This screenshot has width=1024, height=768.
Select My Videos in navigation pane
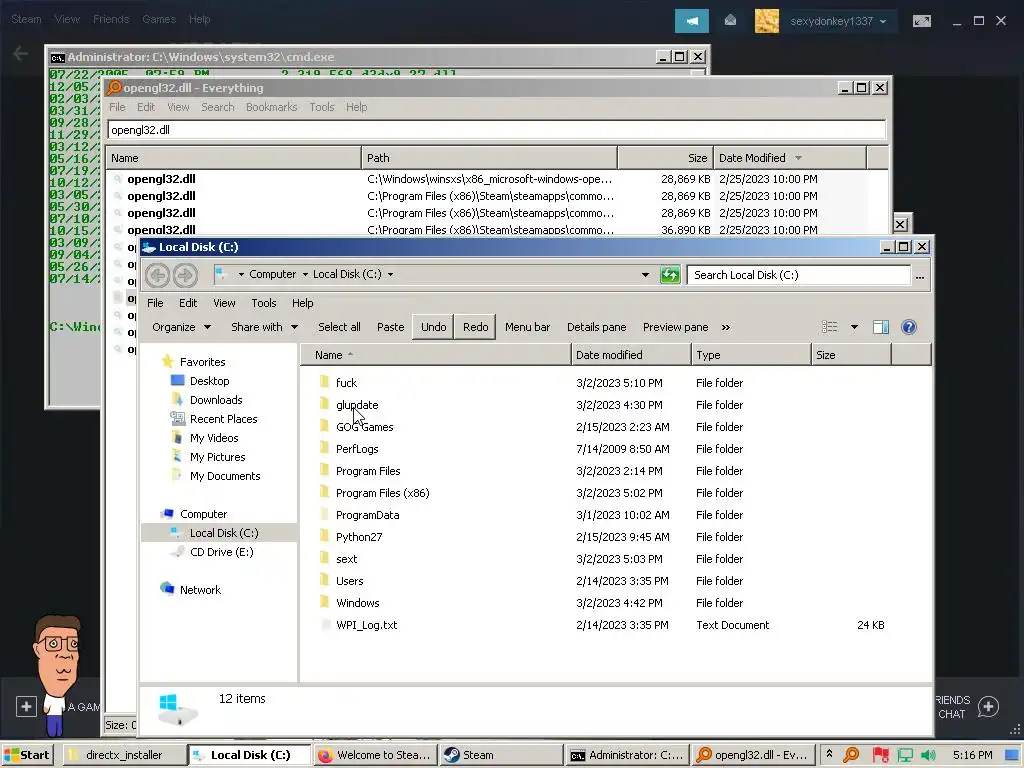tap(214, 438)
